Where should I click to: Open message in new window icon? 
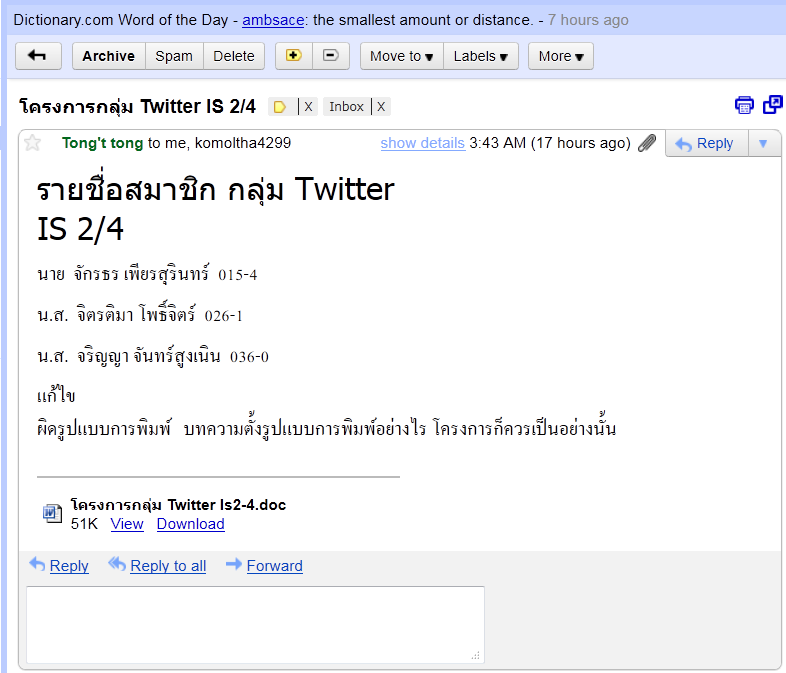click(772, 105)
